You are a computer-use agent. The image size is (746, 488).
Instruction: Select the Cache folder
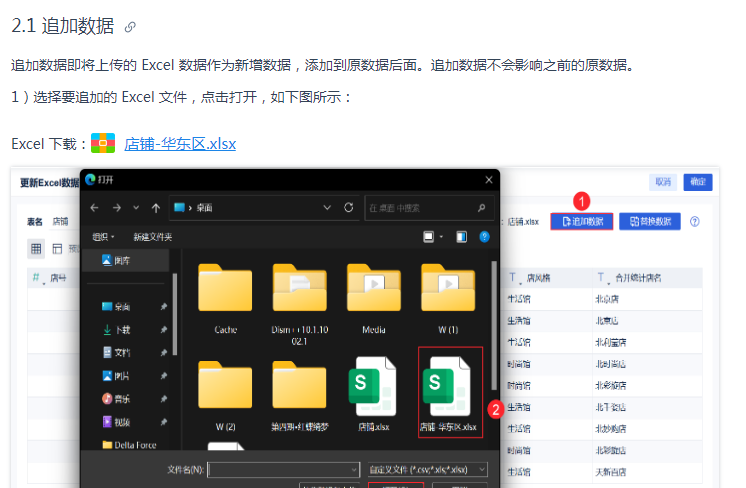pyautogui.click(x=225, y=299)
